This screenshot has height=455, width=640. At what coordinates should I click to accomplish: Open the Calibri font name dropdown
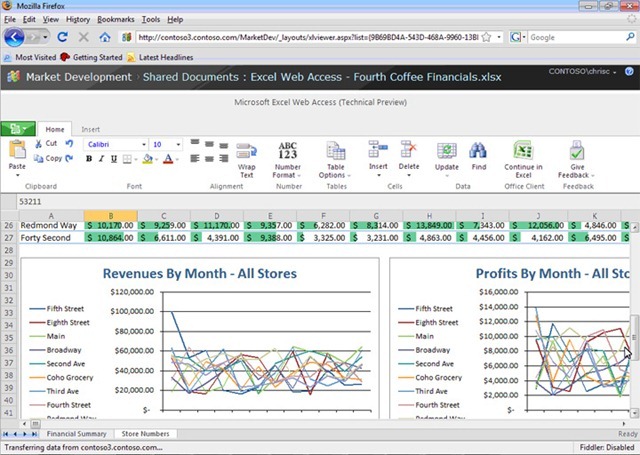click(x=143, y=144)
